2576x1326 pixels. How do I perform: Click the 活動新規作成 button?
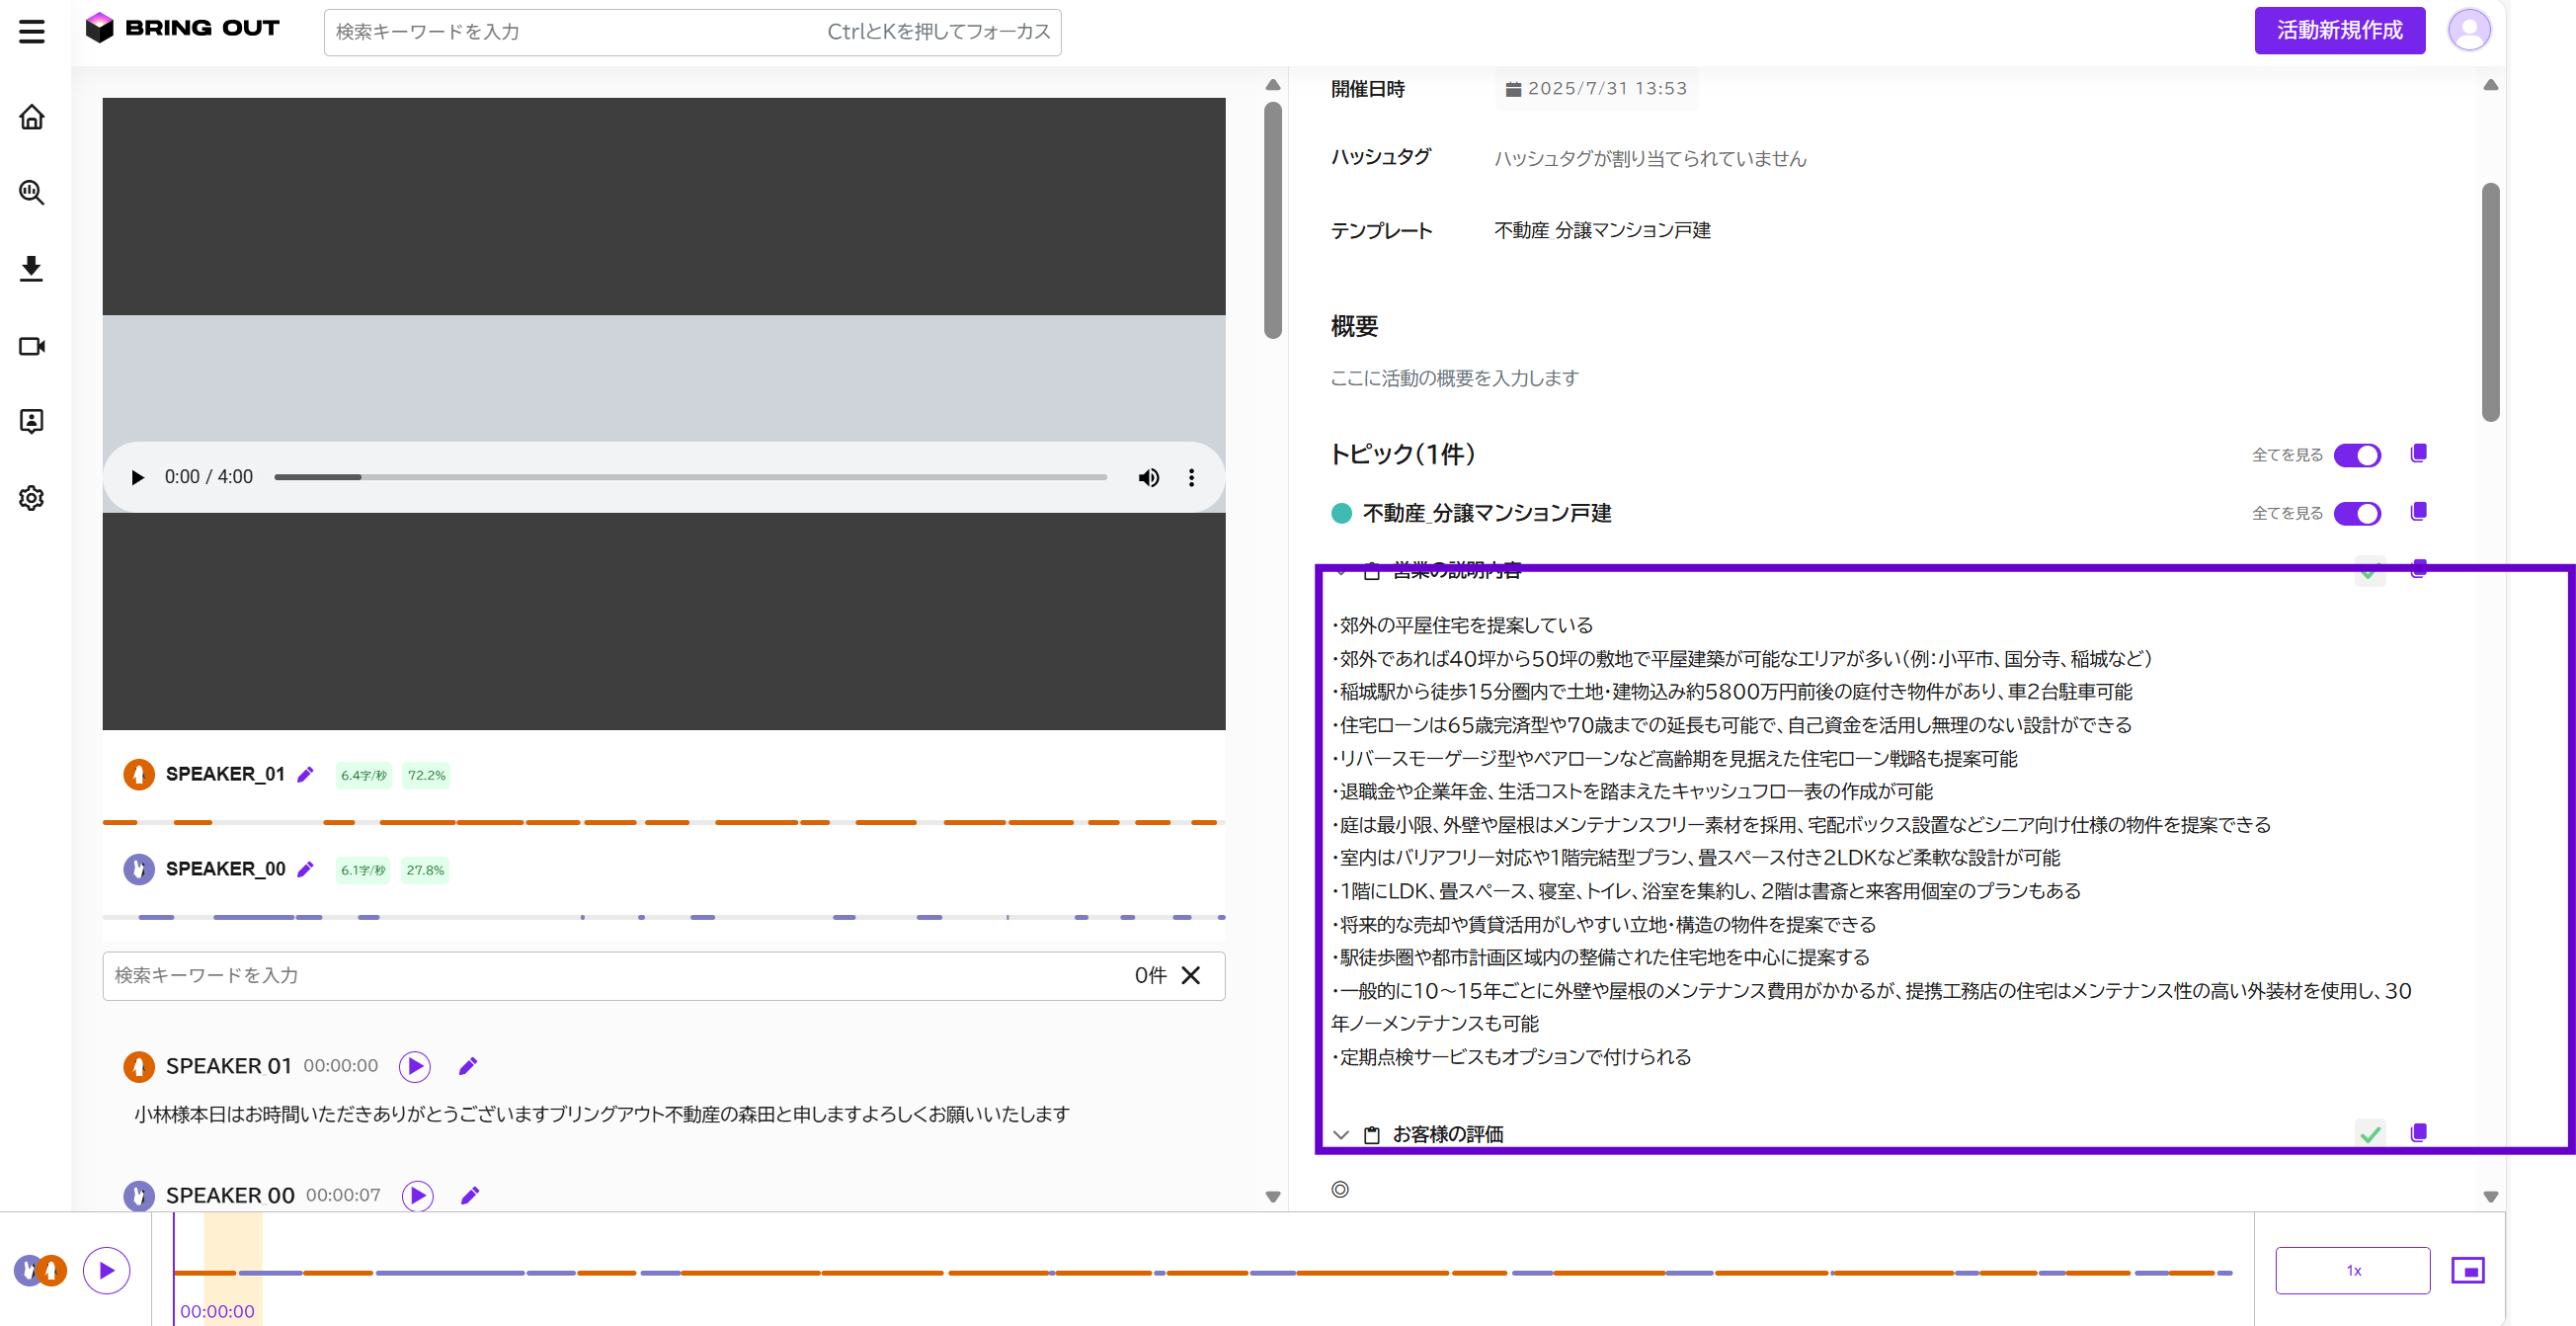tap(2339, 30)
